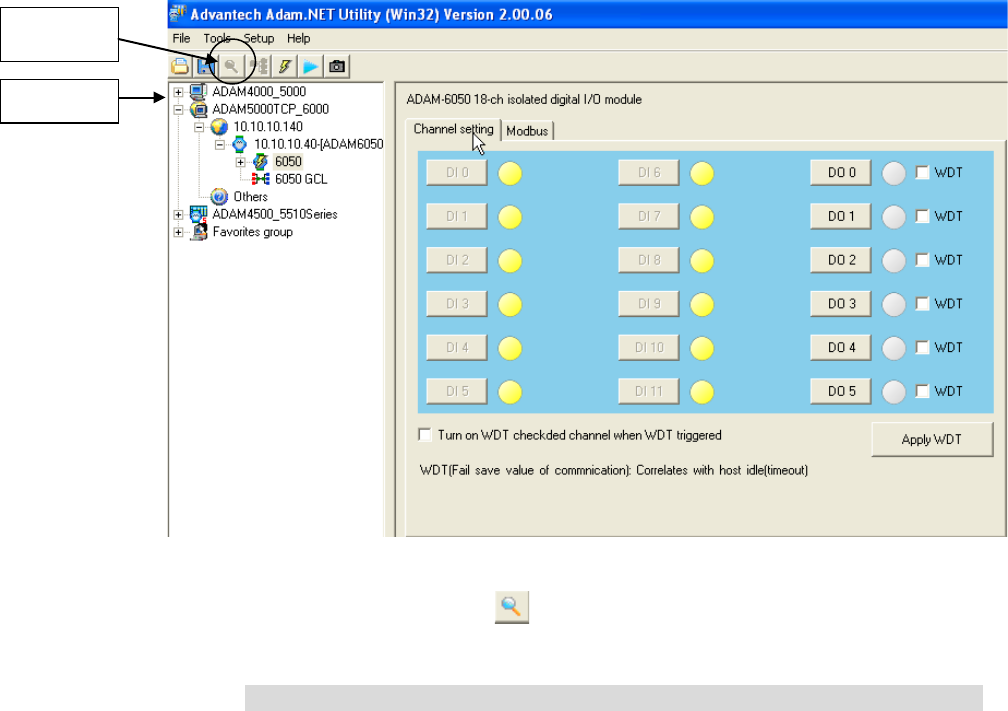Toggle the WDT checkbox for DO 5

[922, 391]
